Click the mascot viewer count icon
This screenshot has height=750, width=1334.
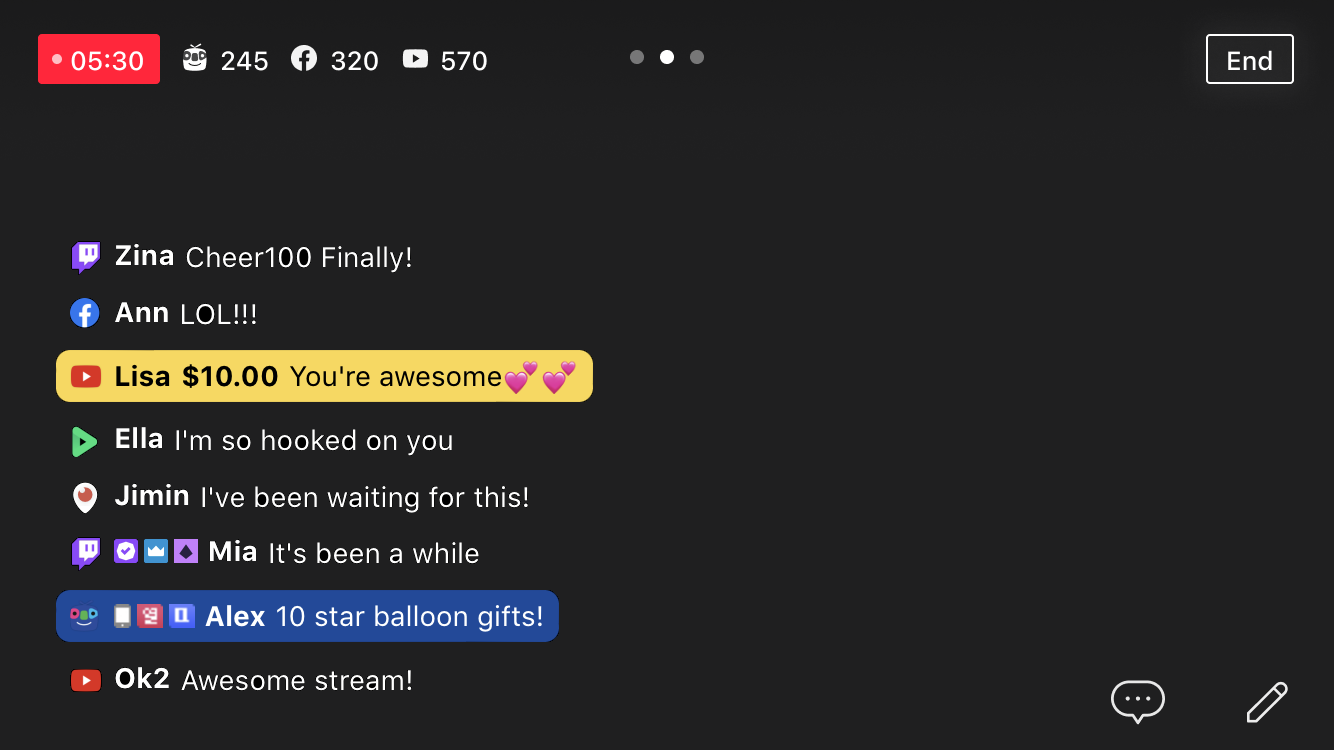click(x=195, y=59)
